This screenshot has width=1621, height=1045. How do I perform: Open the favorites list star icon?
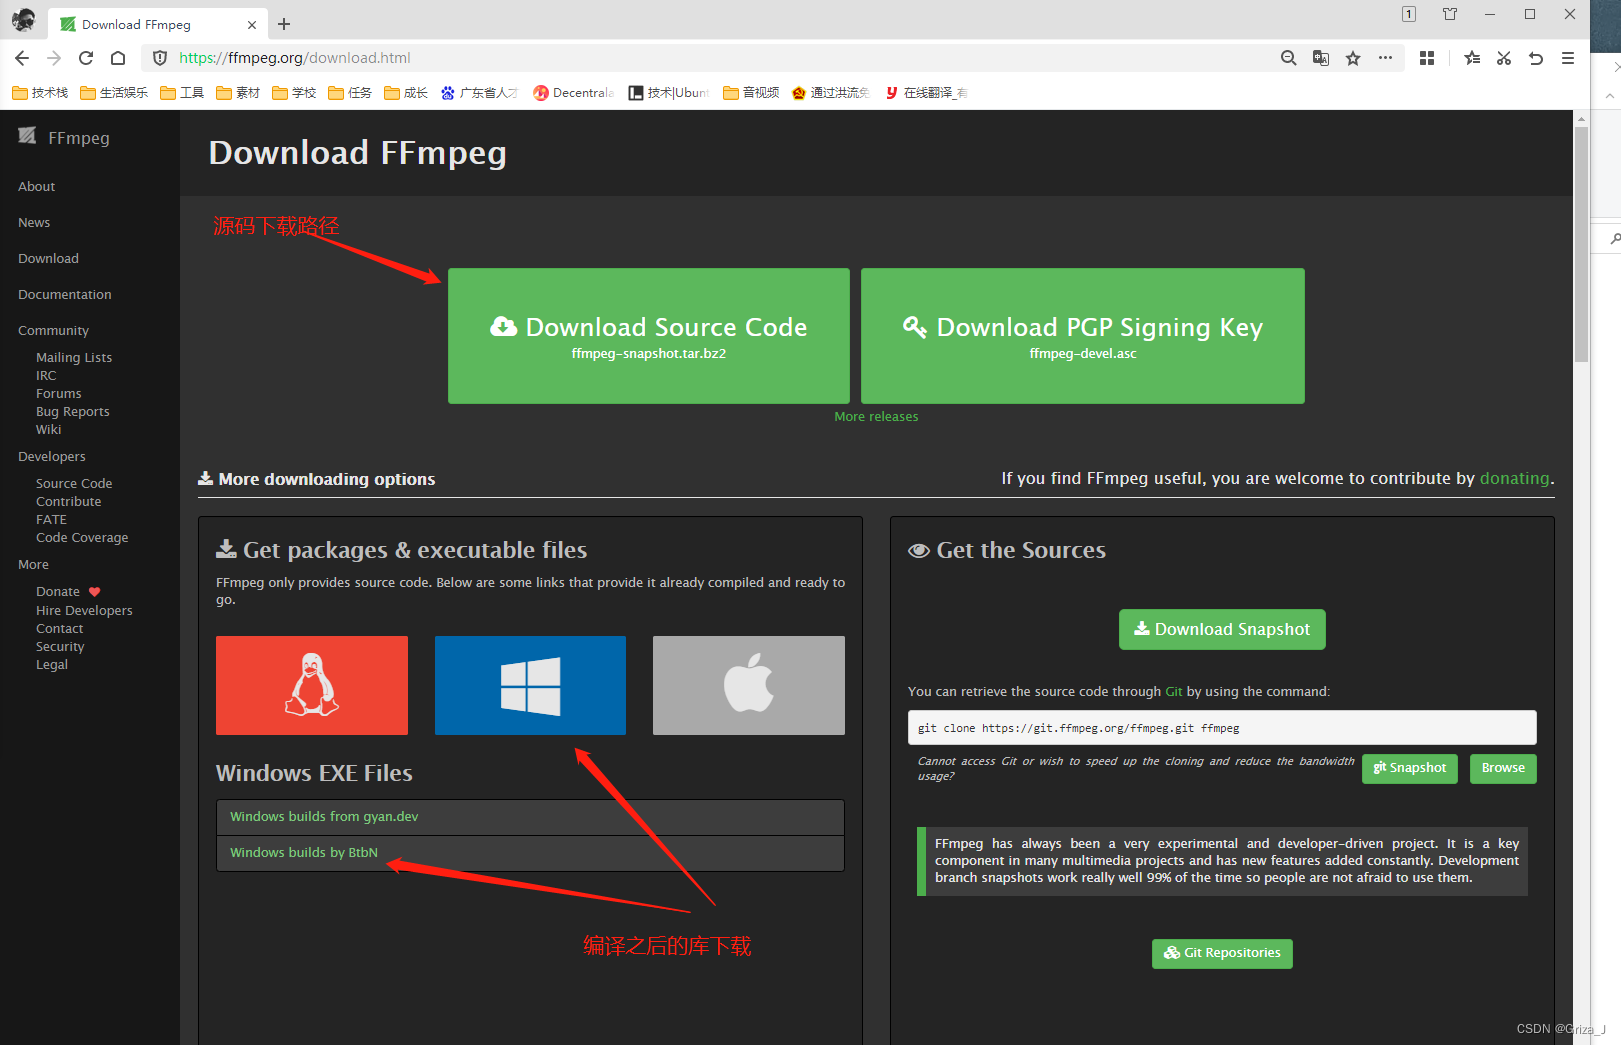click(1472, 58)
